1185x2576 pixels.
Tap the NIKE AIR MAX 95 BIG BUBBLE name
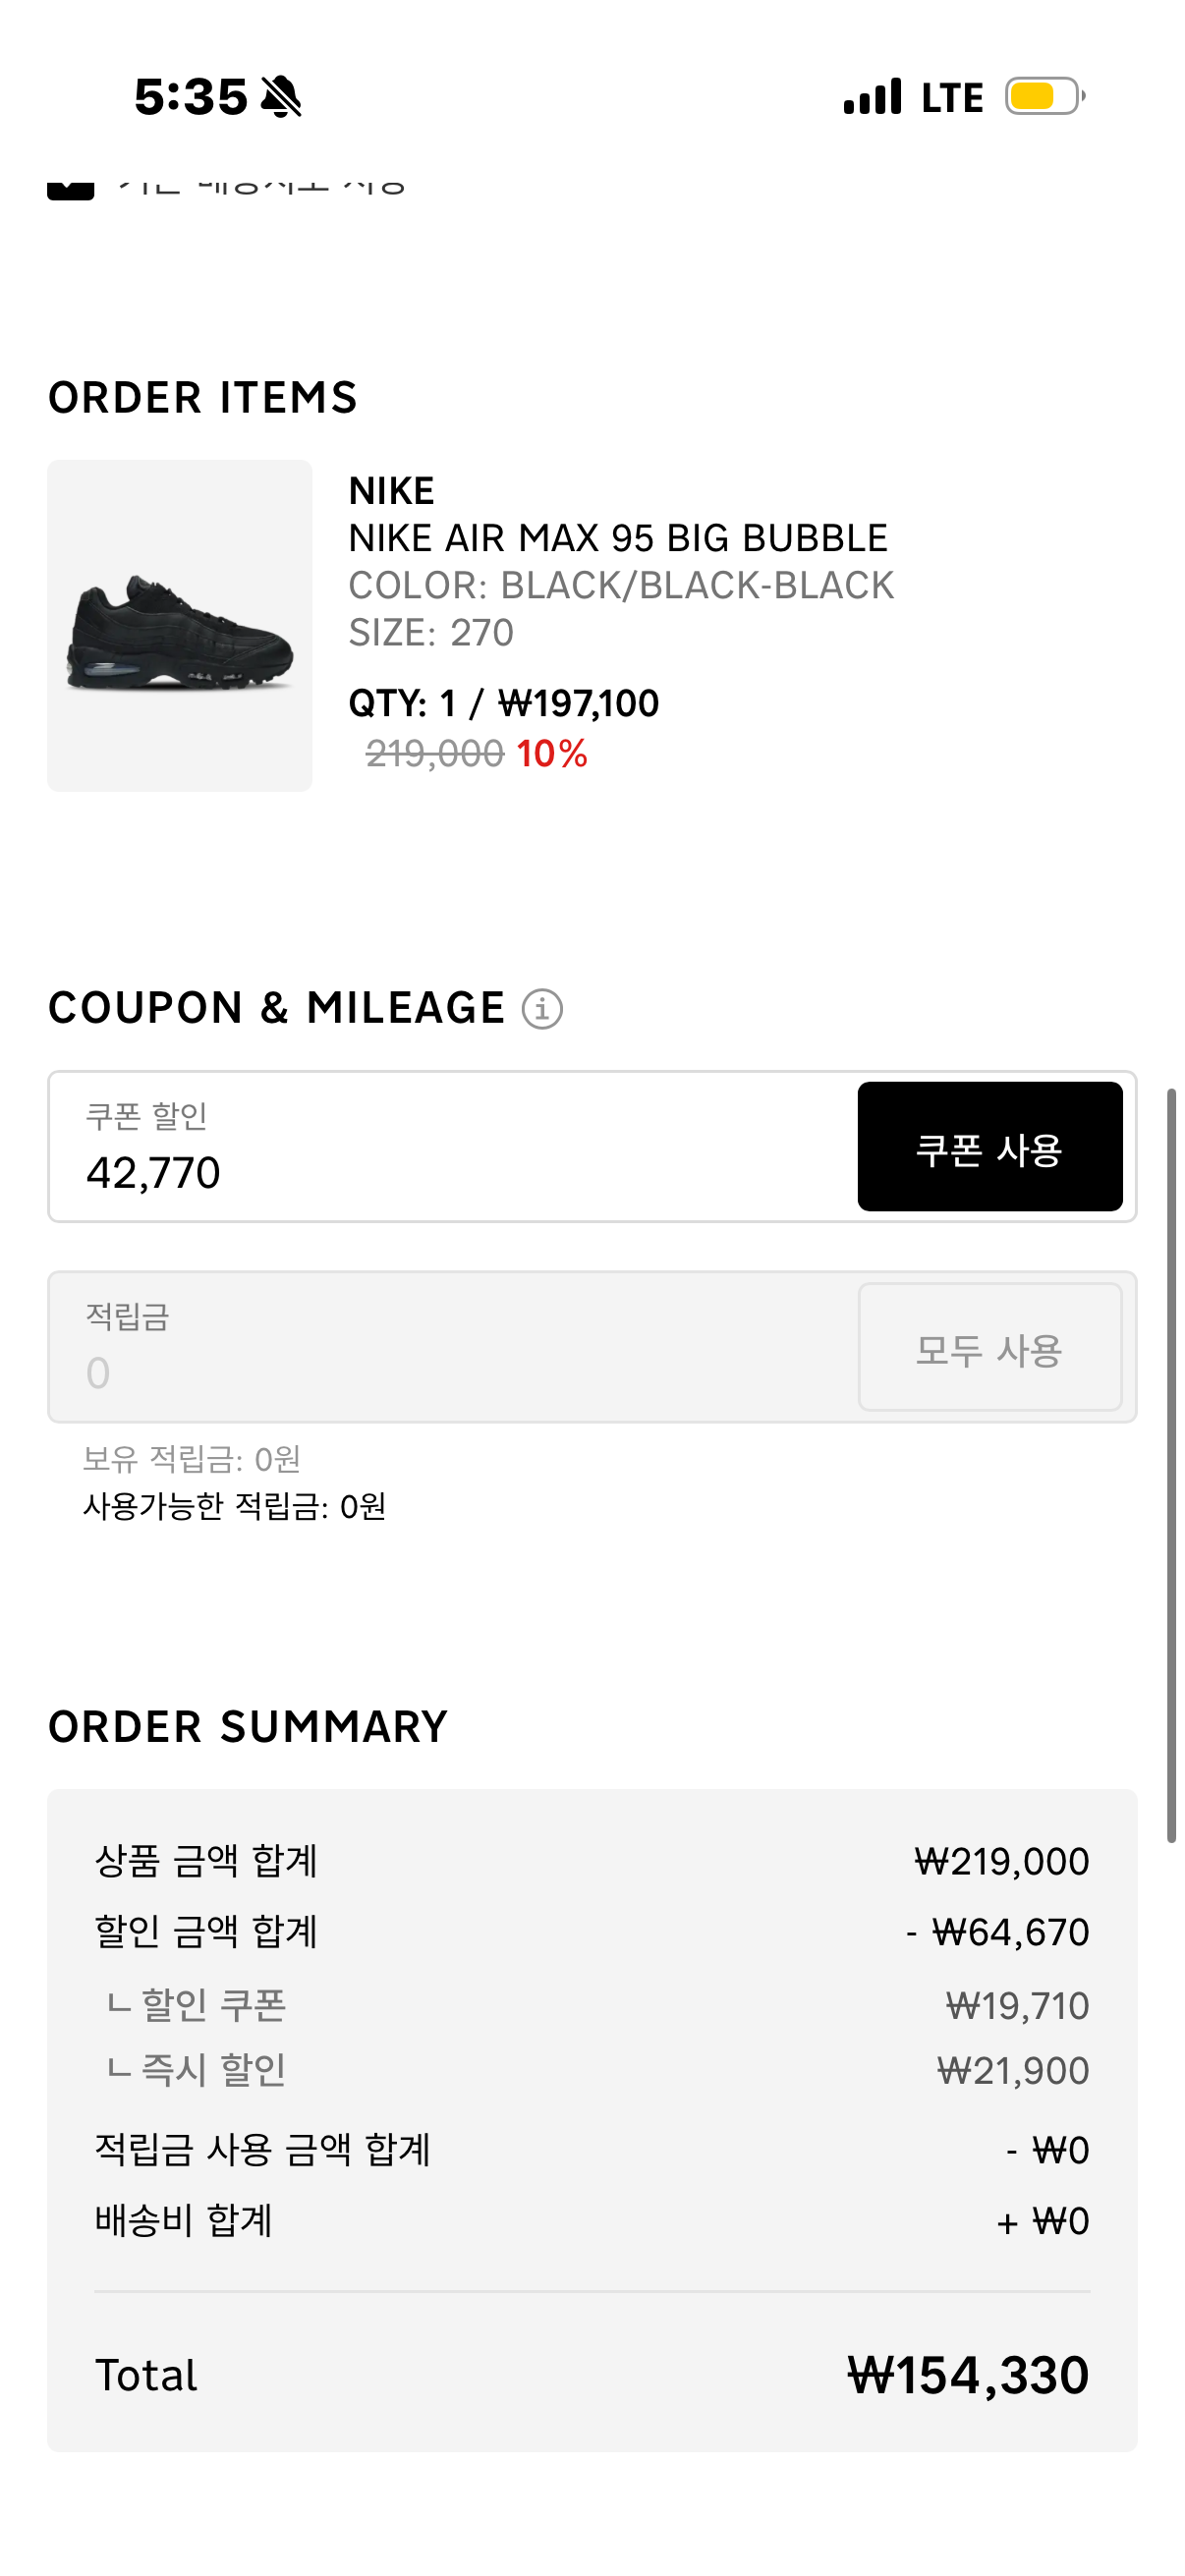tap(618, 538)
